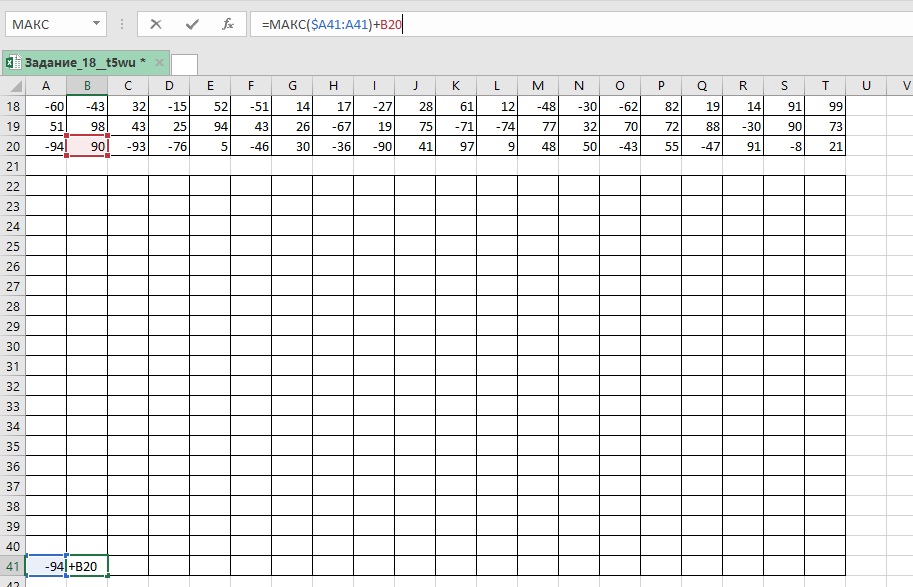This screenshot has height=587, width=913.
Task: Confirm the formula with the checkmark icon
Action: [191, 24]
